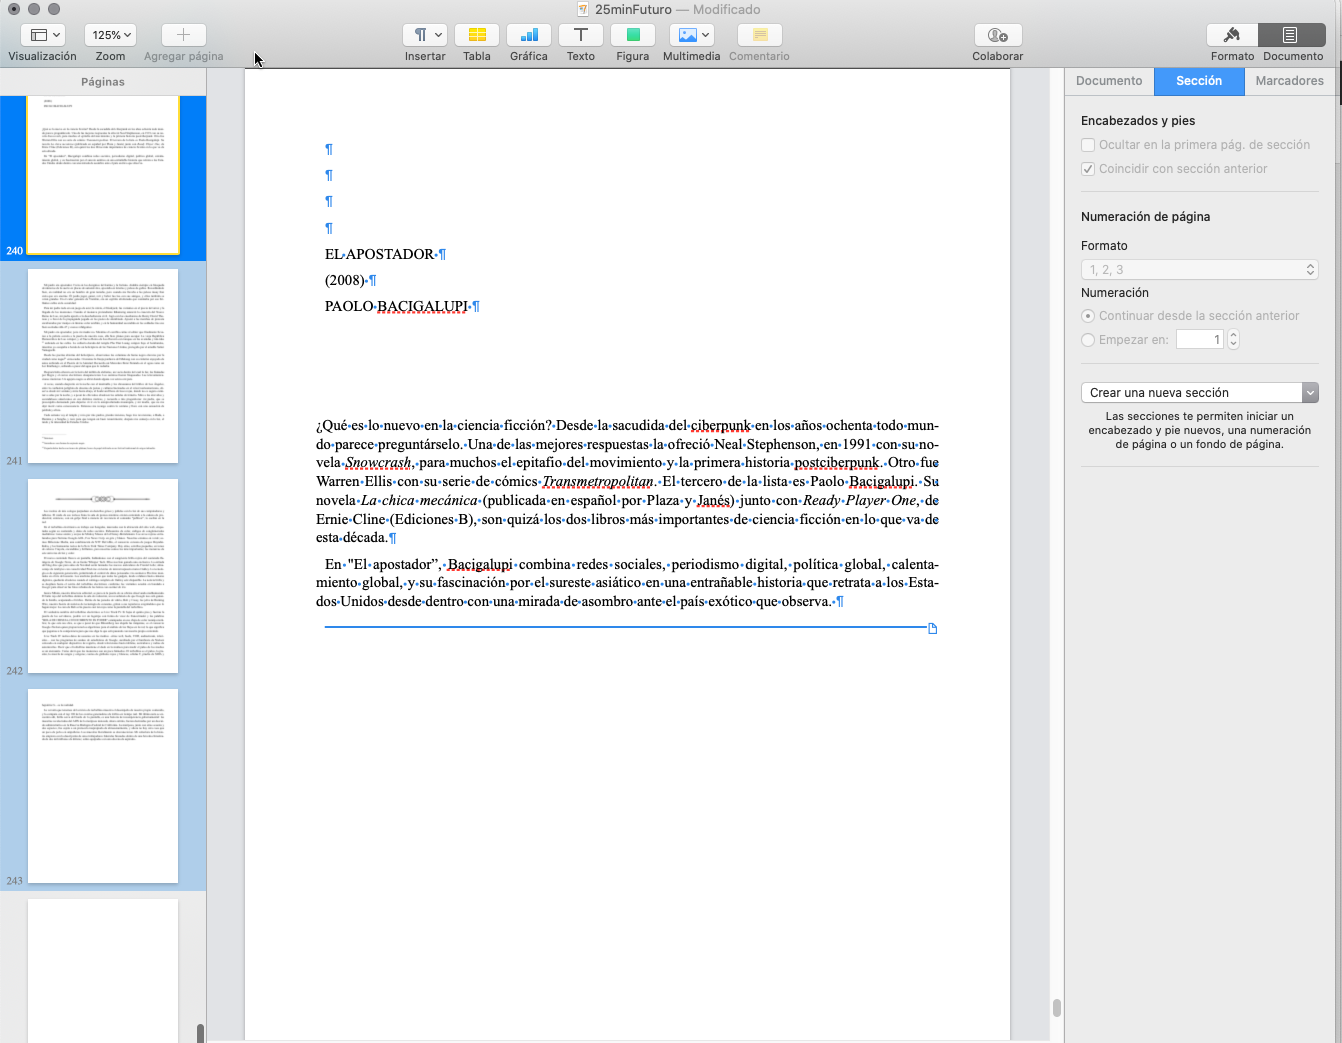Switch to the Marcadores tab
1342x1043 pixels.
(1289, 81)
